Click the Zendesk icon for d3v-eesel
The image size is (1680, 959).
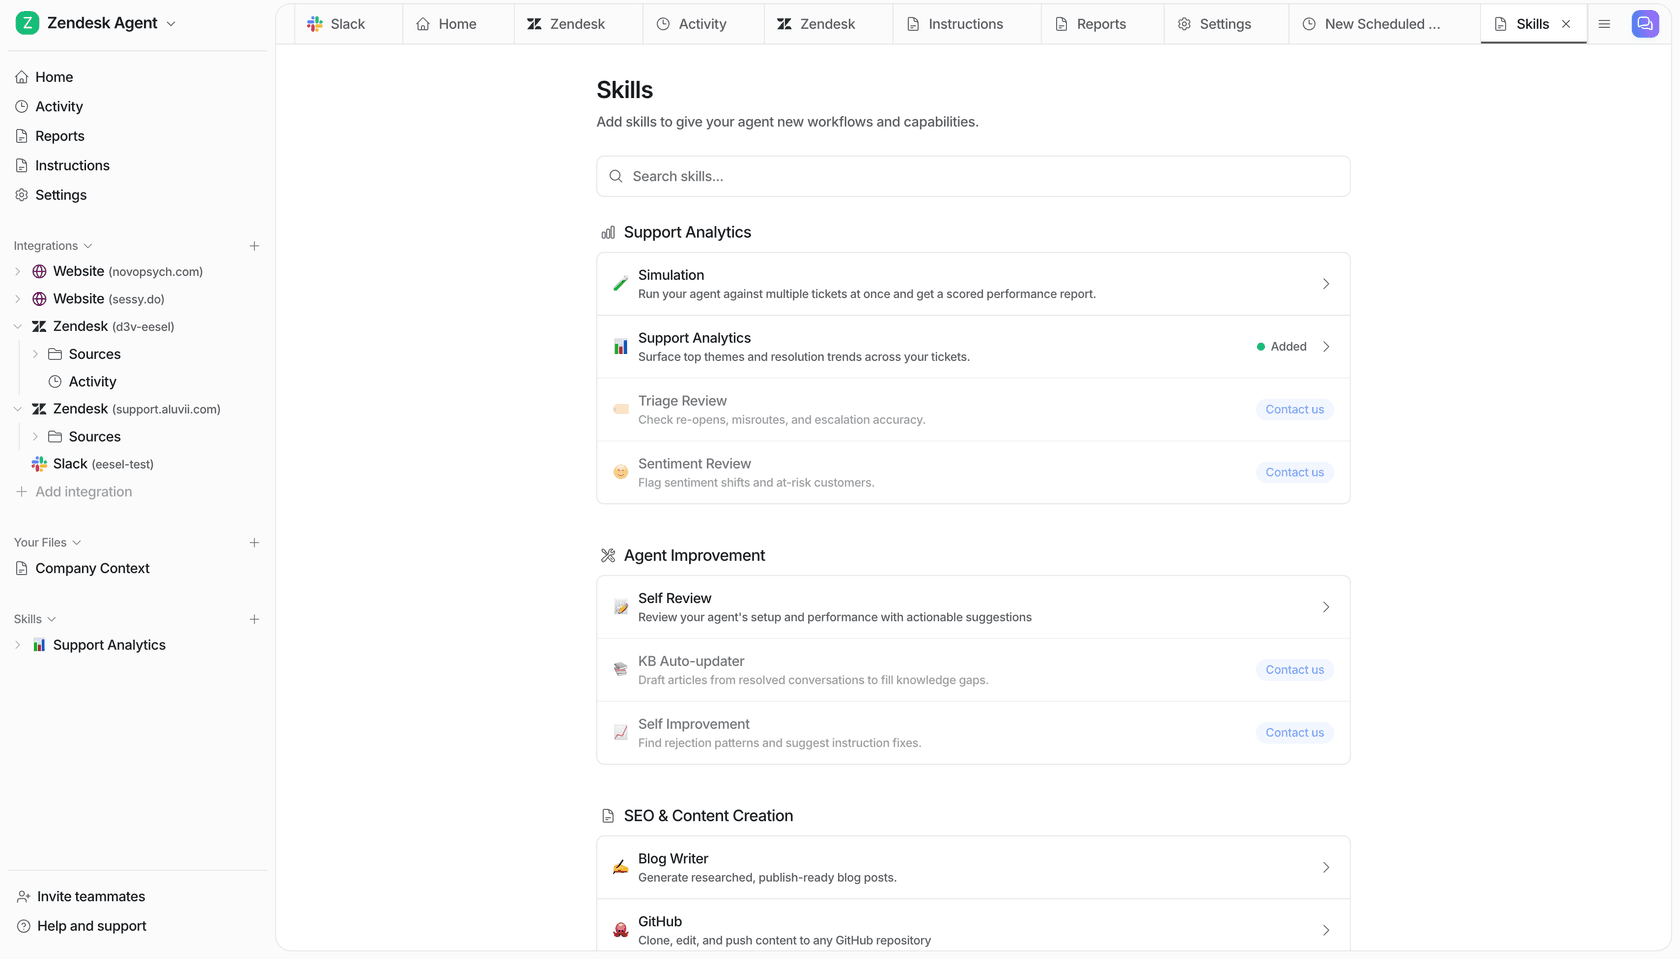(39, 326)
